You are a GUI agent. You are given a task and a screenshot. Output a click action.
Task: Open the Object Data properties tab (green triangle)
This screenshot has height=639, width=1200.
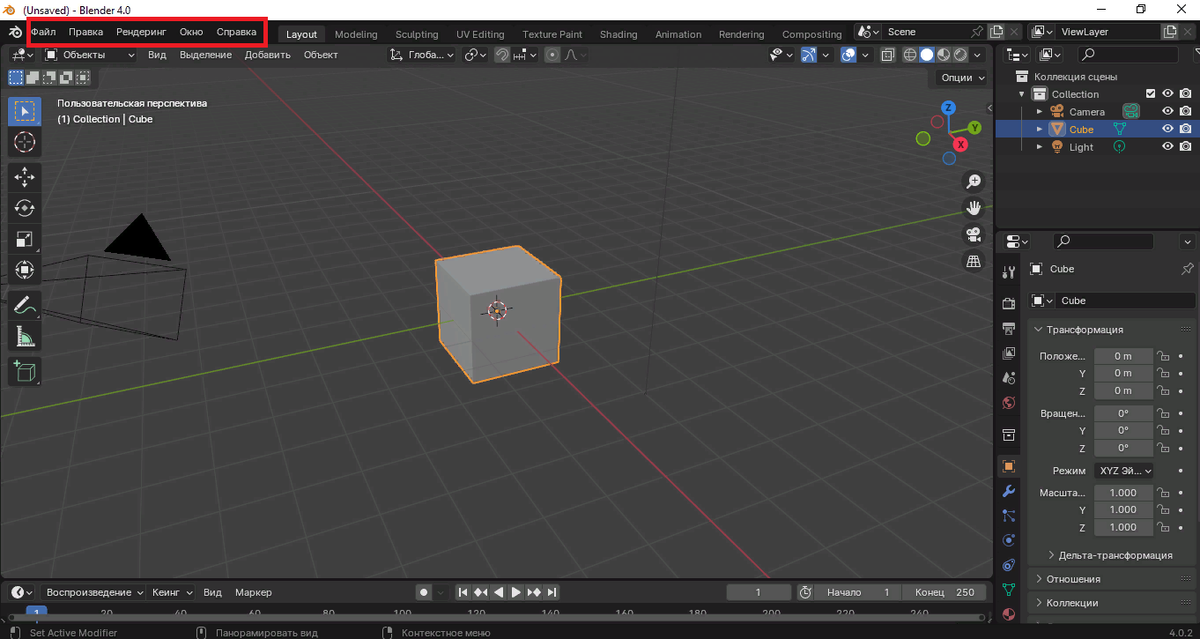[1009, 590]
